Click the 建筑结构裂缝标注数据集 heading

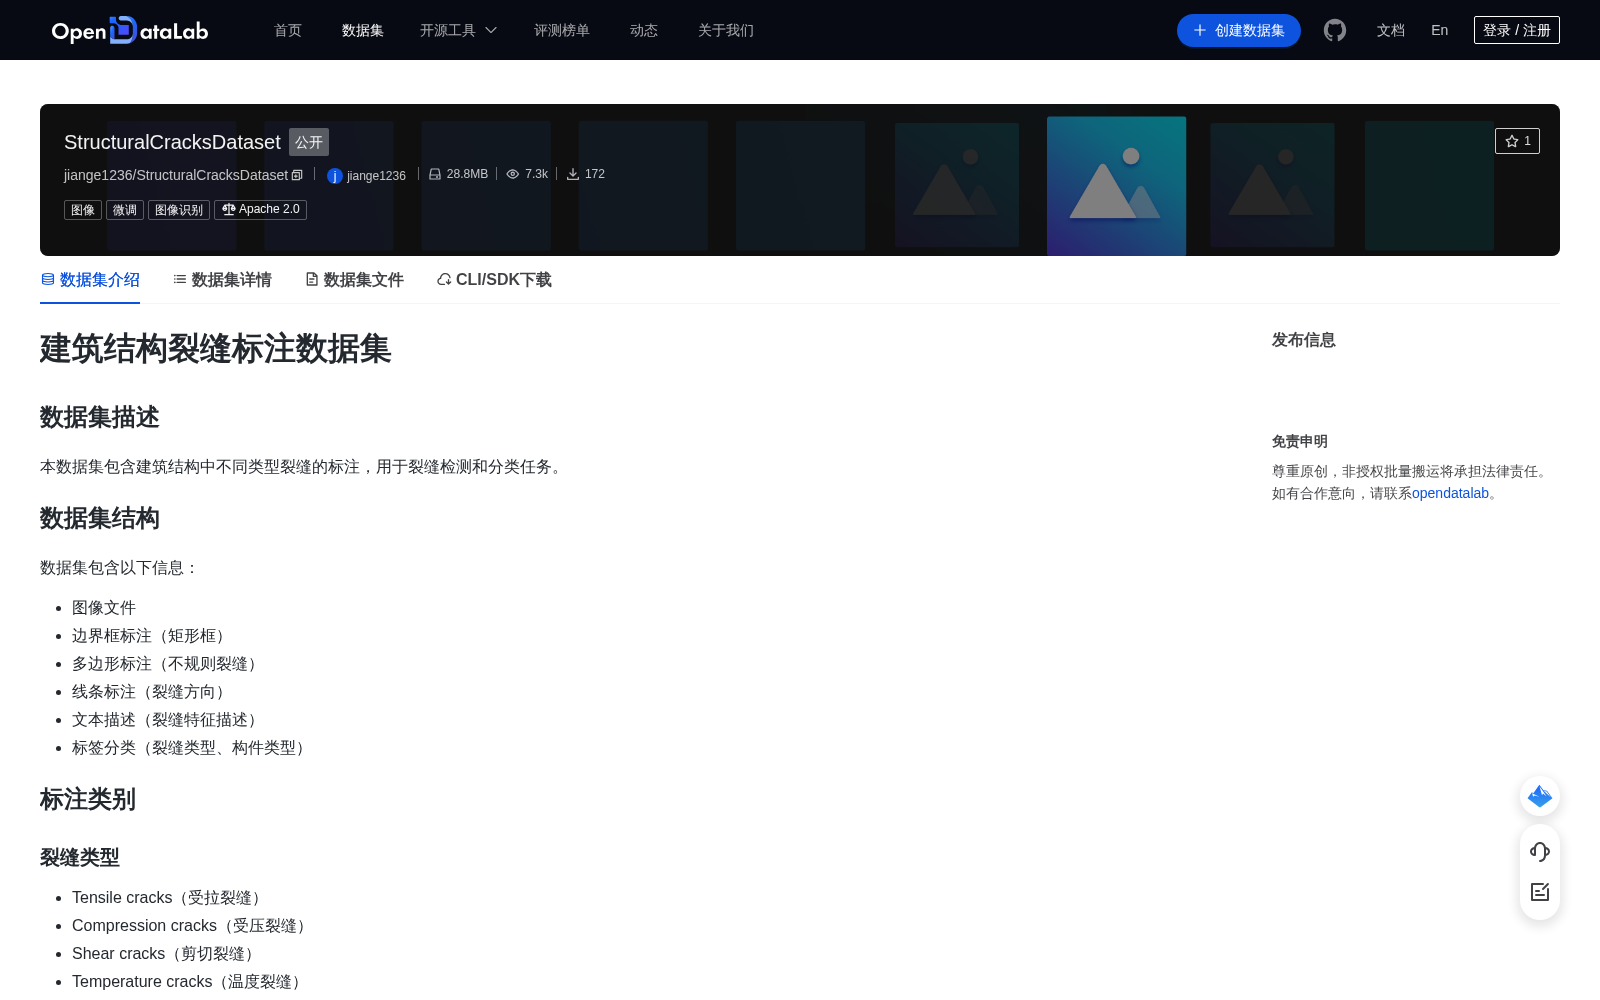(215, 349)
